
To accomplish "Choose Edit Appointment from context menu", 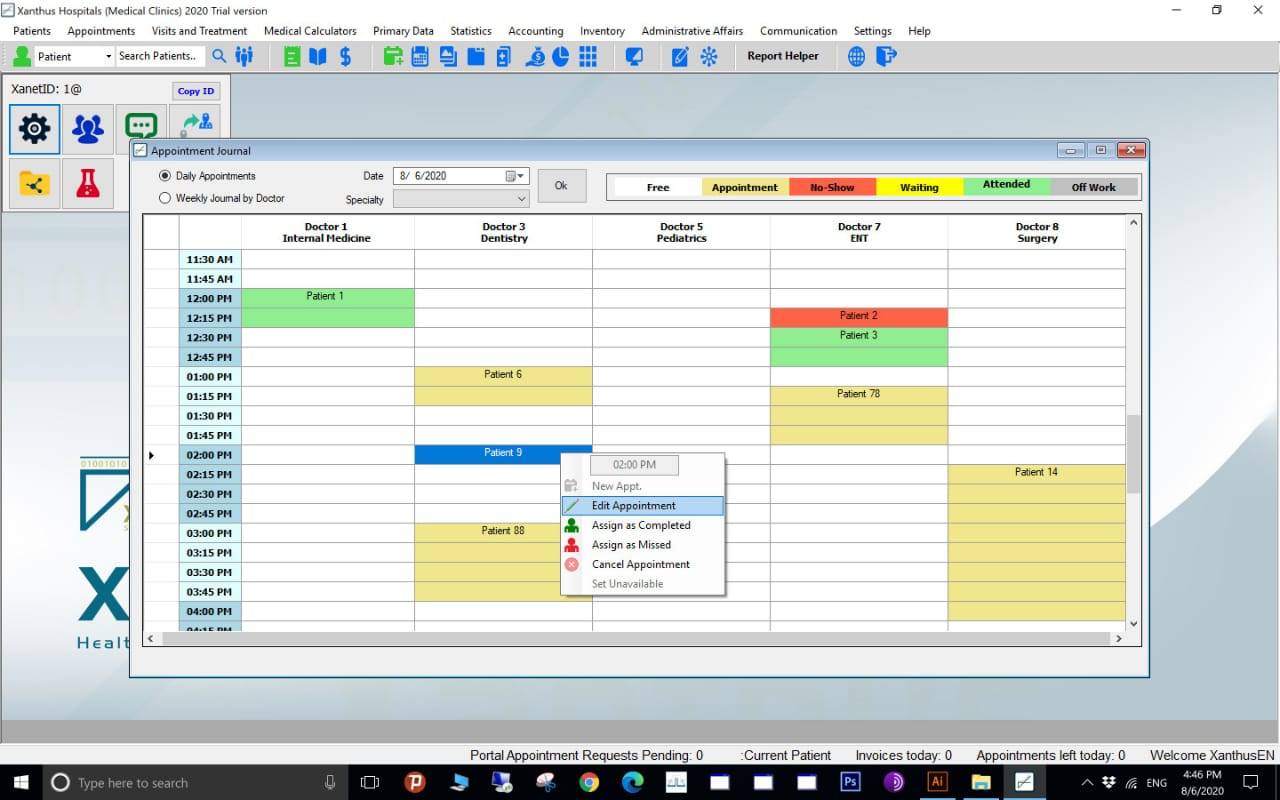I will click(x=633, y=506).
